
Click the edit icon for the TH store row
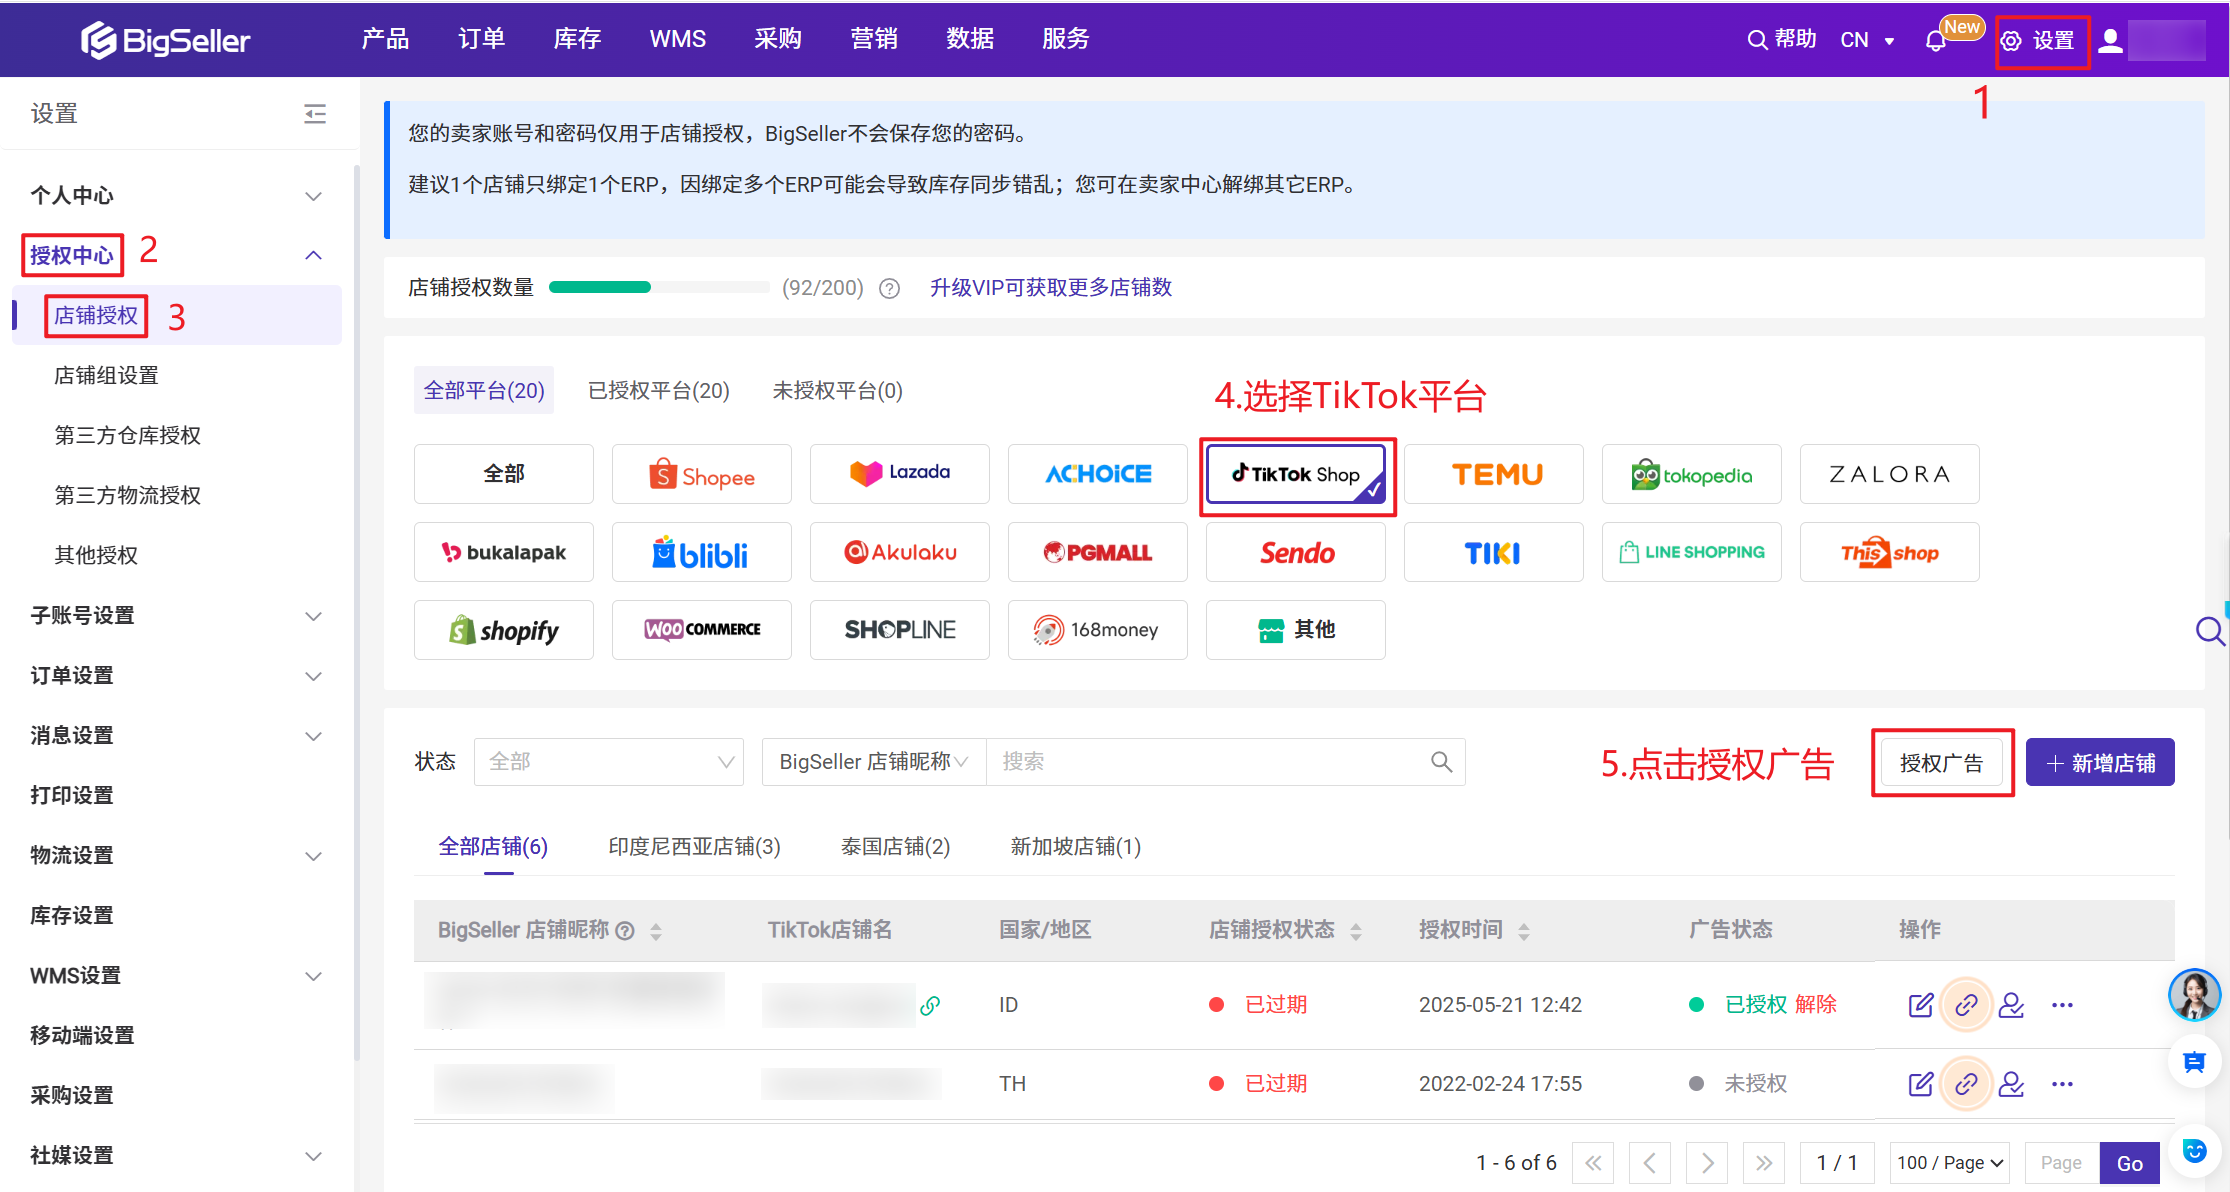[x=1920, y=1084]
